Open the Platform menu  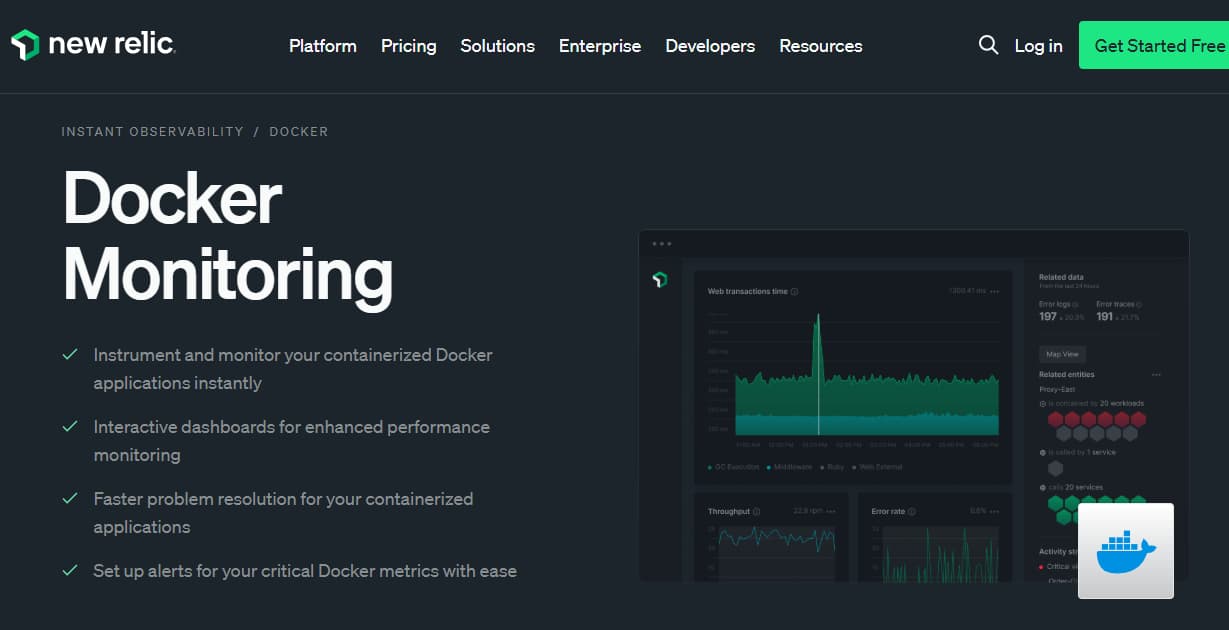point(322,45)
